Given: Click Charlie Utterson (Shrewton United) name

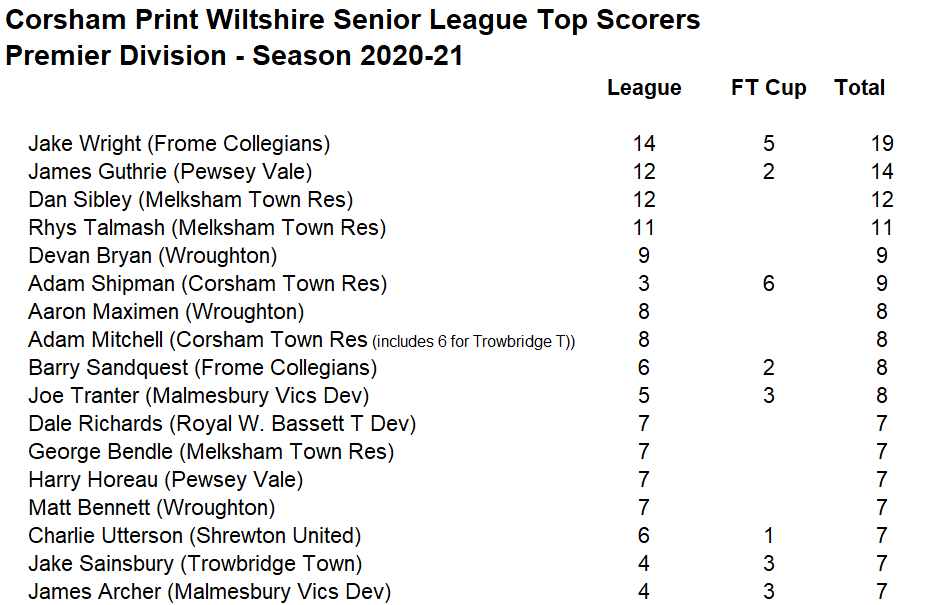Looking at the screenshot, I should [195, 536].
